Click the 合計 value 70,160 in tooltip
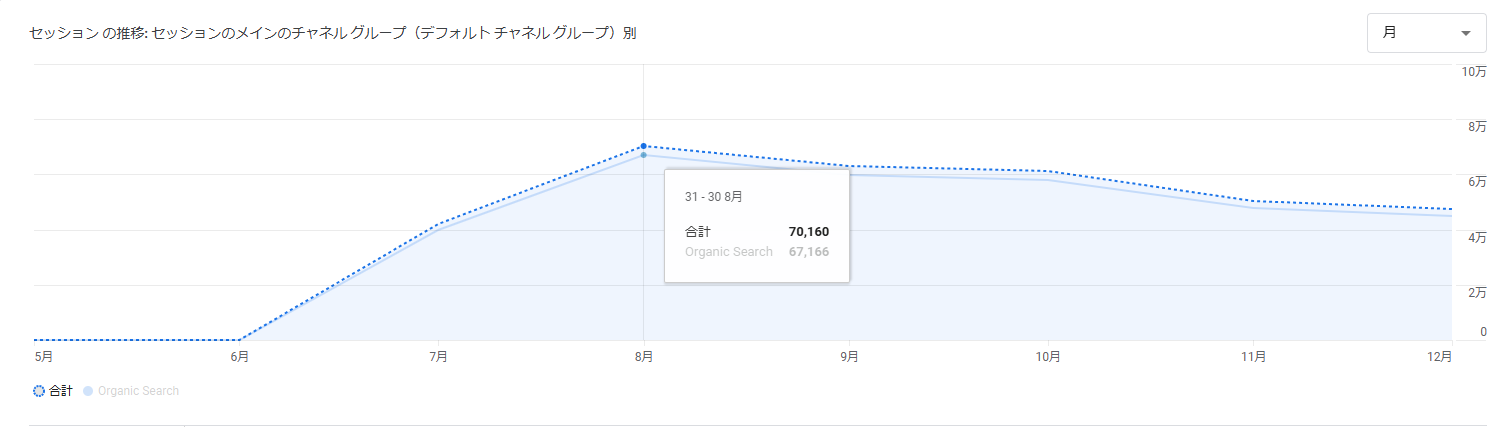 (808, 232)
